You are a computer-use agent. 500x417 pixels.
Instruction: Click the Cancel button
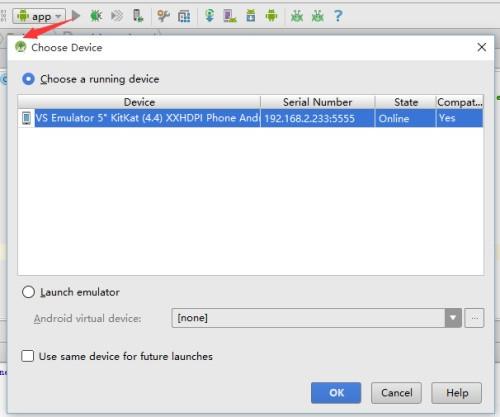click(x=396, y=393)
